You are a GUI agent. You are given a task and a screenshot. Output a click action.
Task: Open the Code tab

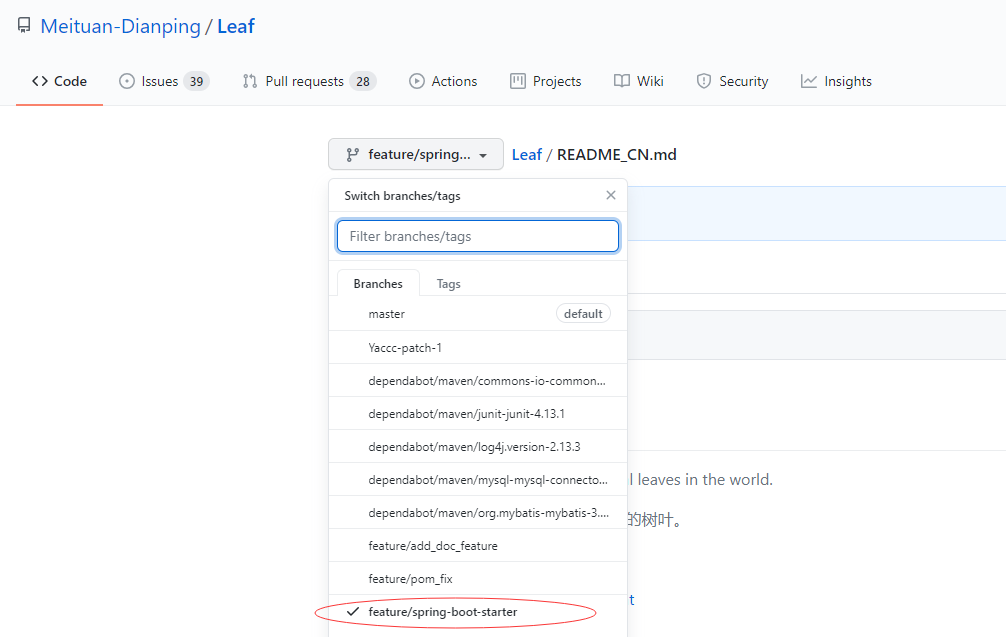[x=59, y=81]
